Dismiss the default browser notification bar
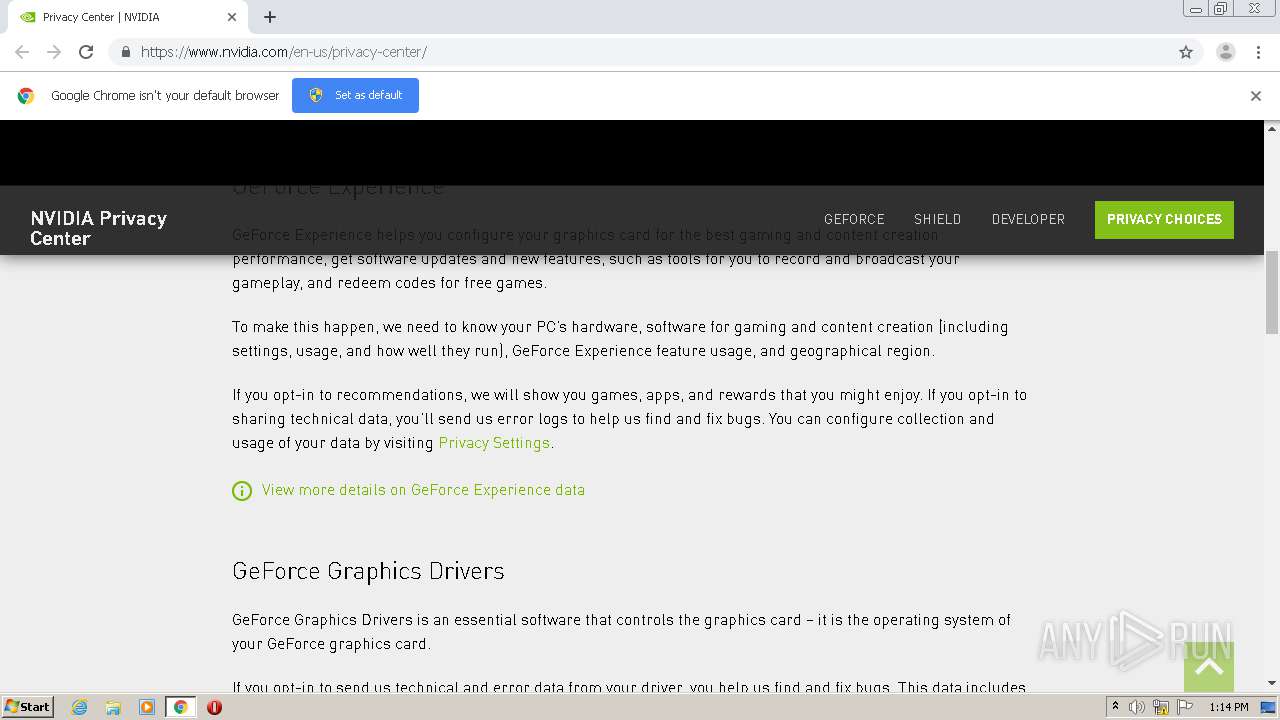Image resolution: width=1280 pixels, height=720 pixels. point(1256,96)
